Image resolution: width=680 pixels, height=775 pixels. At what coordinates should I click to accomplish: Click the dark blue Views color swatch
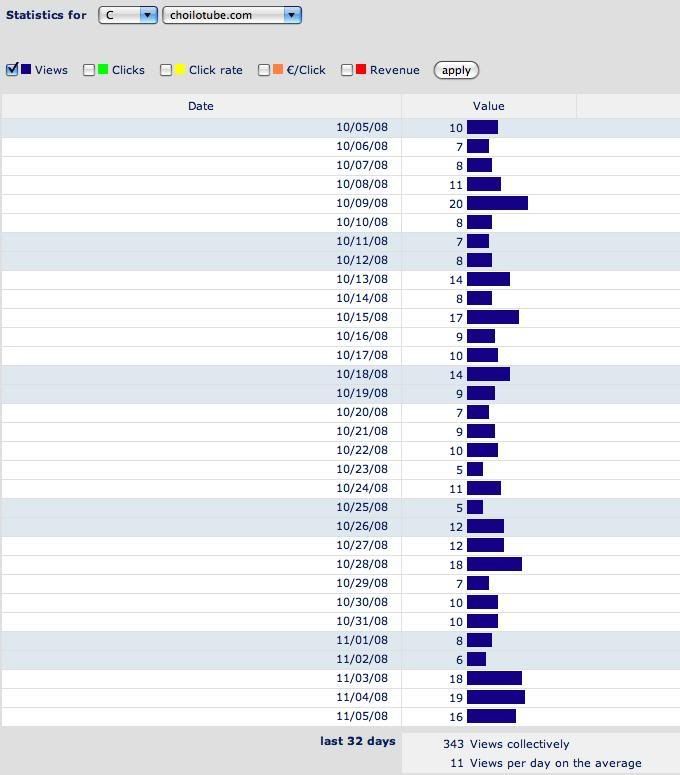pos(26,70)
